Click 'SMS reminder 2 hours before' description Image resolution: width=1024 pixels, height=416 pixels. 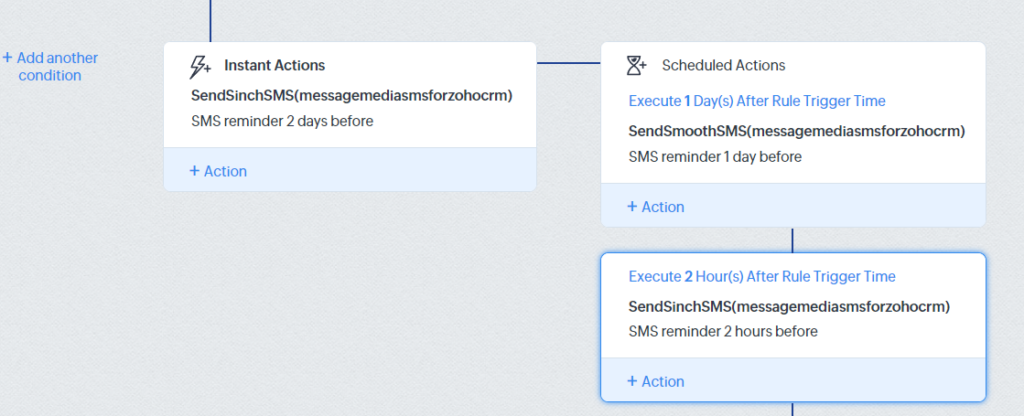click(723, 331)
